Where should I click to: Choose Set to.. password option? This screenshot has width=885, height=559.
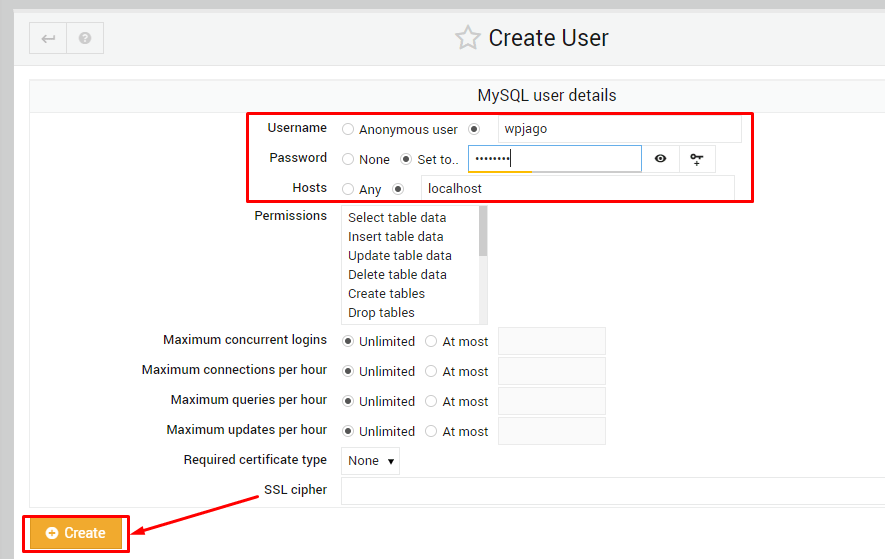[406, 159]
